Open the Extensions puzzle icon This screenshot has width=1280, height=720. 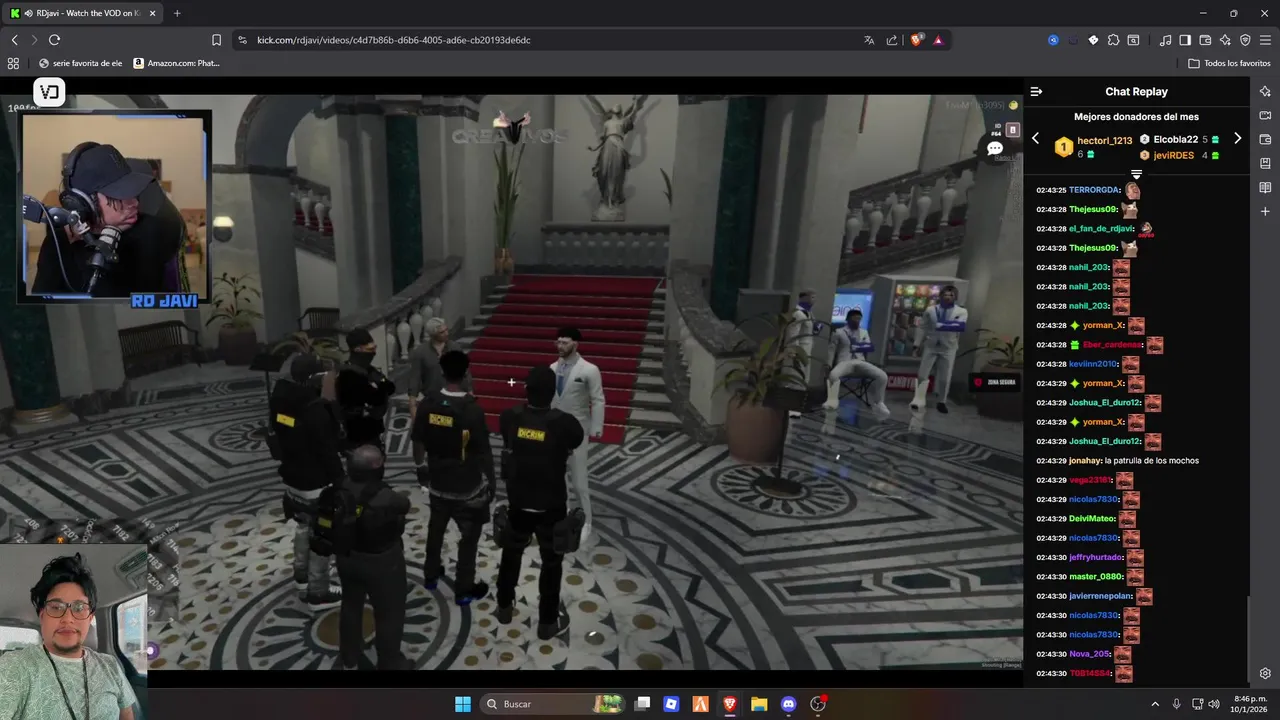tap(1113, 40)
